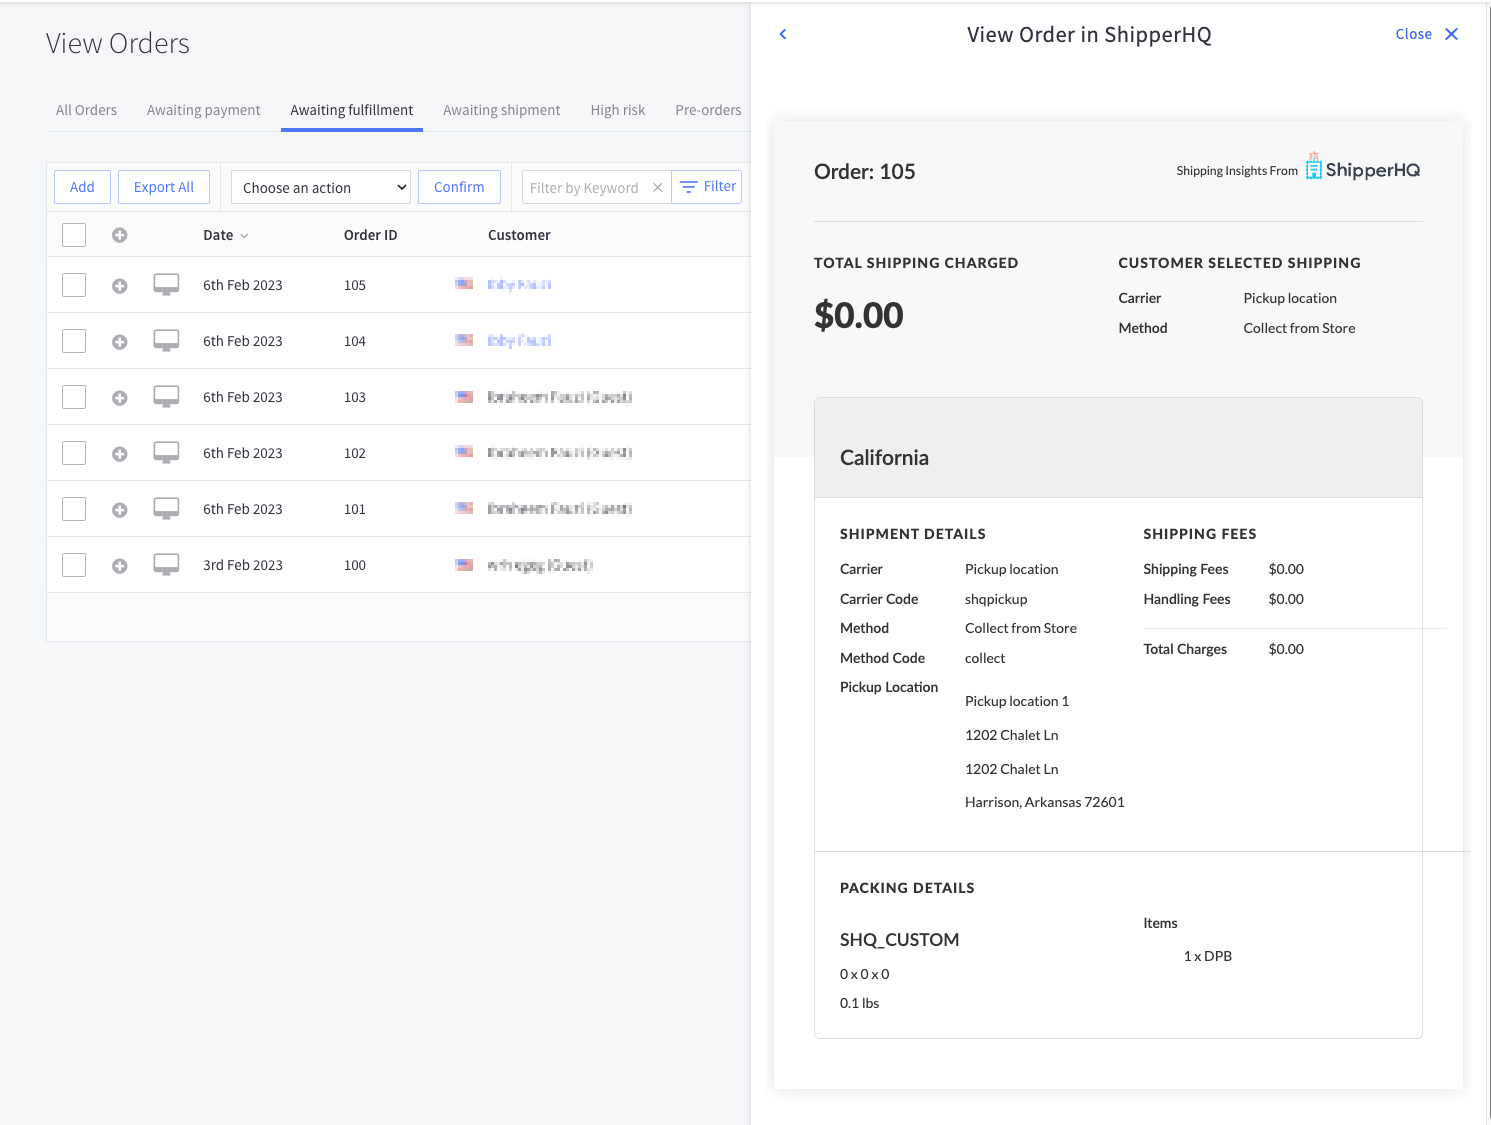Select the checkbox for order 100
Screen dimensions: 1491x1125
(x=74, y=565)
